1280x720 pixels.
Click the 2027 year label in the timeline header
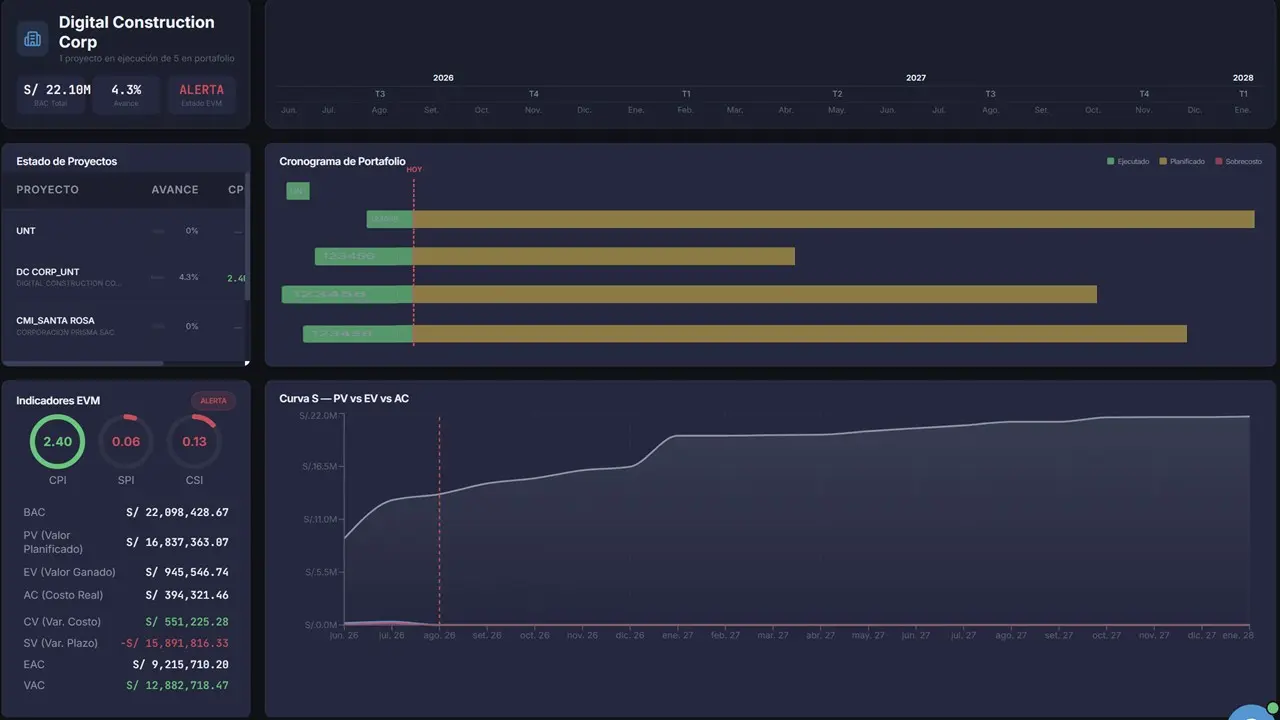(x=916, y=78)
